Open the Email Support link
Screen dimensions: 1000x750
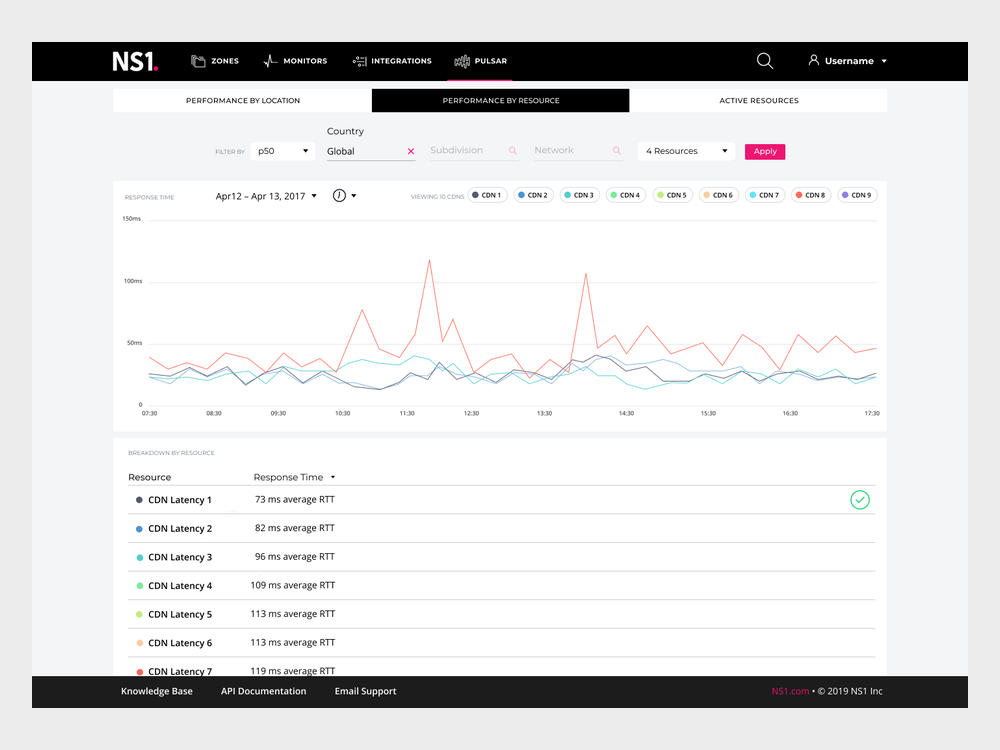365,691
